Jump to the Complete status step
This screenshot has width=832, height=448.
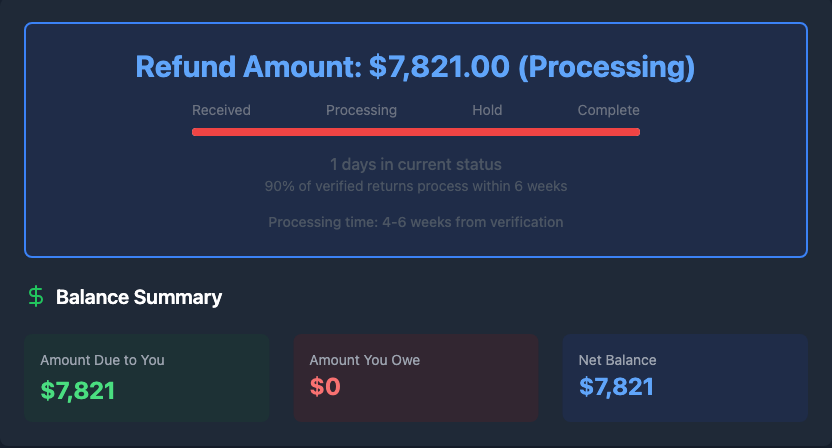pyautogui.click(x=608, y=110)
